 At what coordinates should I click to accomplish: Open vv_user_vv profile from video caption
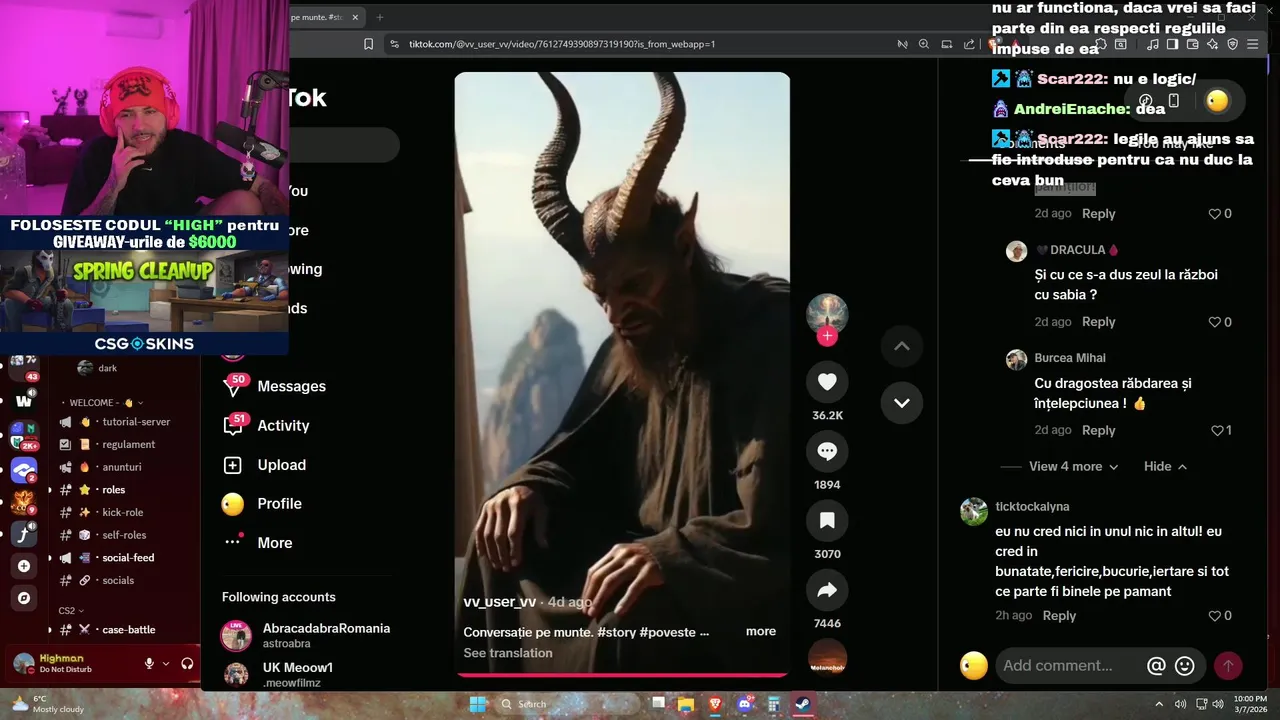tap(500, 602)
